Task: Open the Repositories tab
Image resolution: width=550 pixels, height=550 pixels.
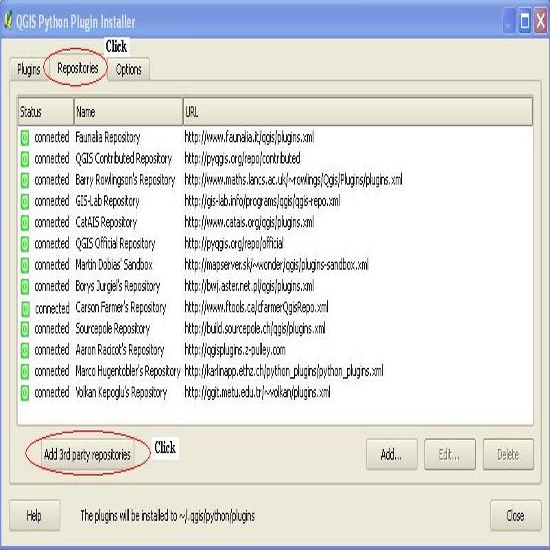Action: pyautogui.click(x=78, y=68)
